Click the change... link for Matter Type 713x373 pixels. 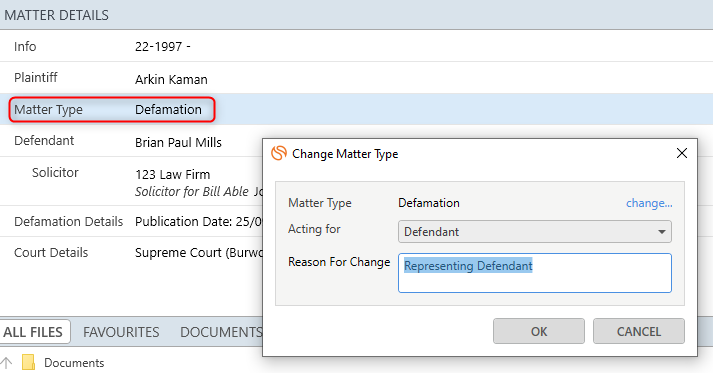coord(649,203)
